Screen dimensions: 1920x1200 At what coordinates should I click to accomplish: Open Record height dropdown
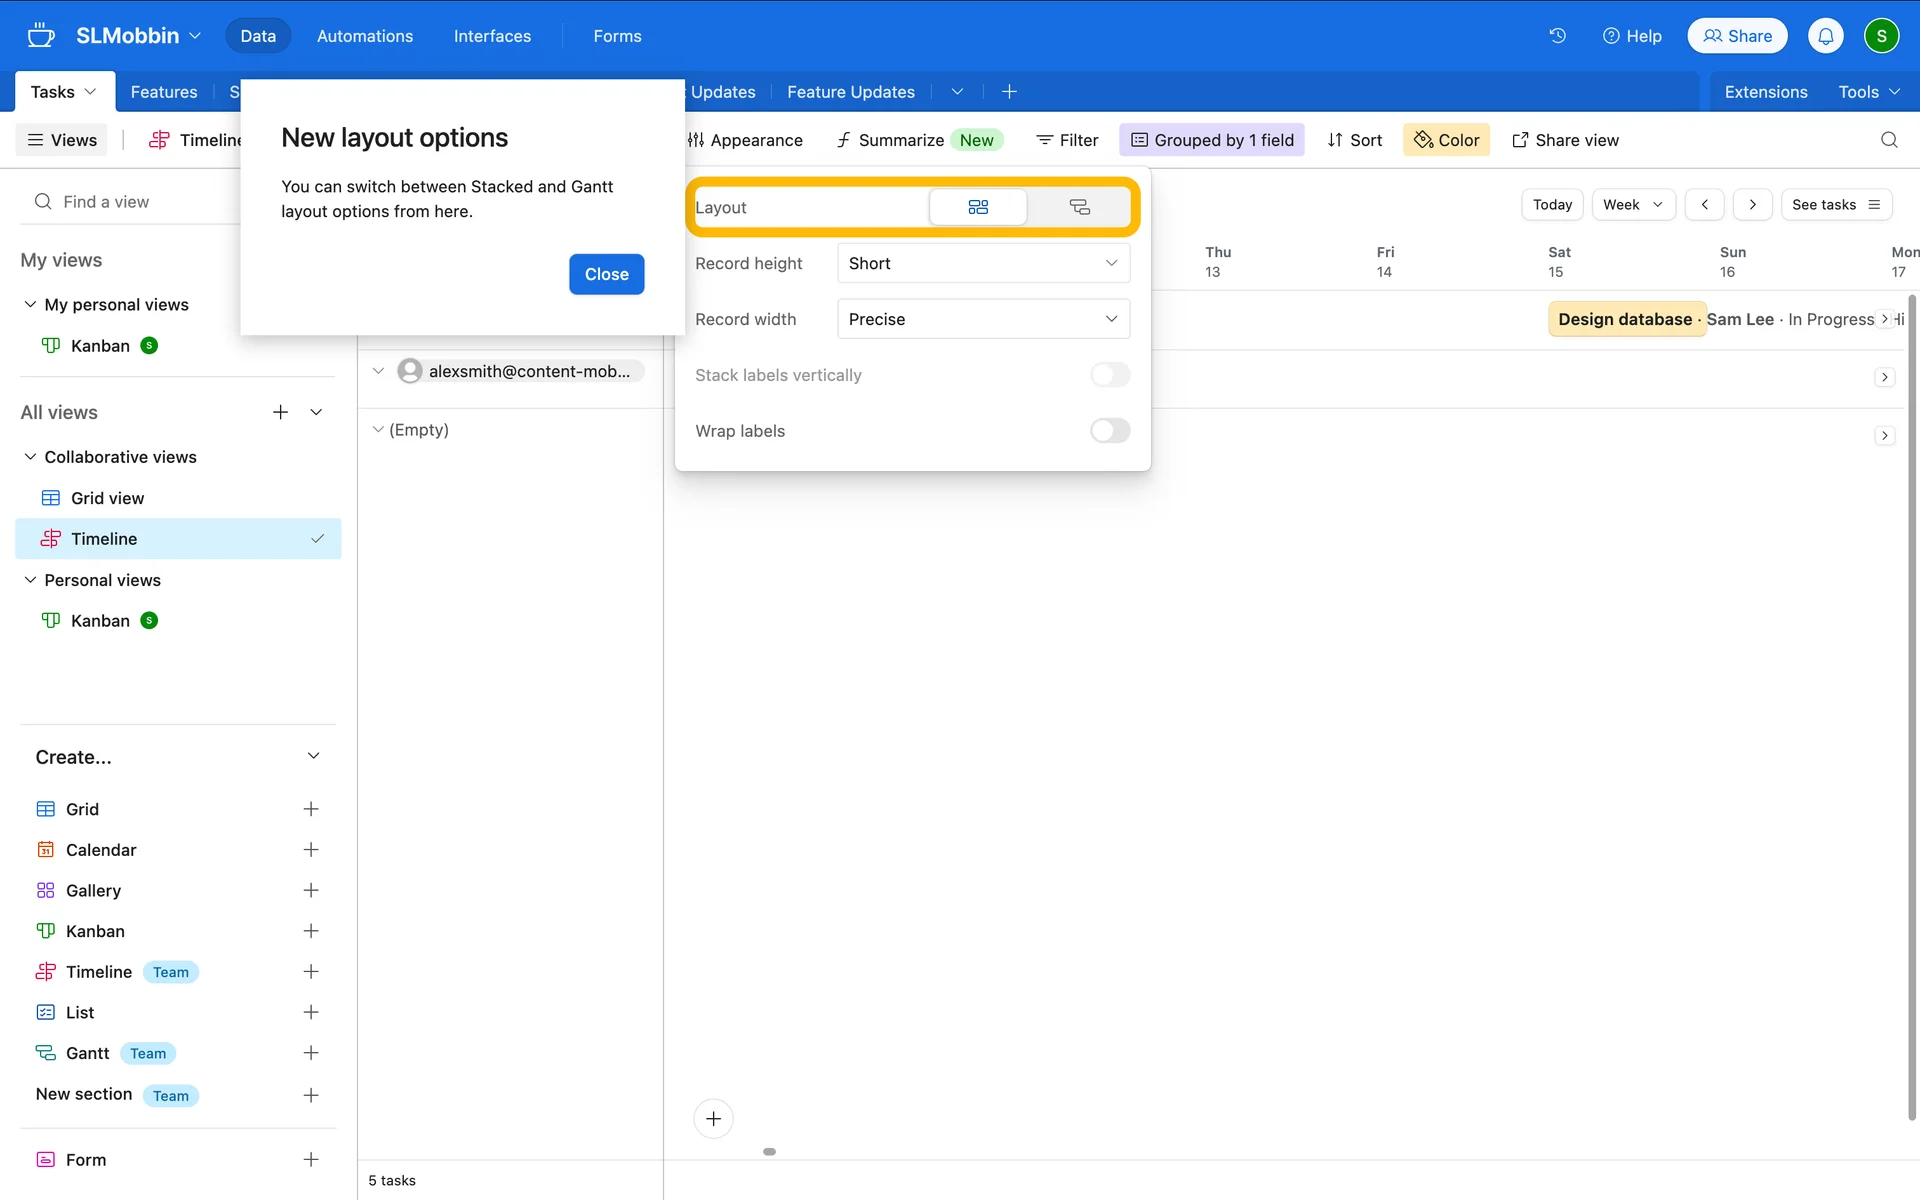(x=983, y=263)
